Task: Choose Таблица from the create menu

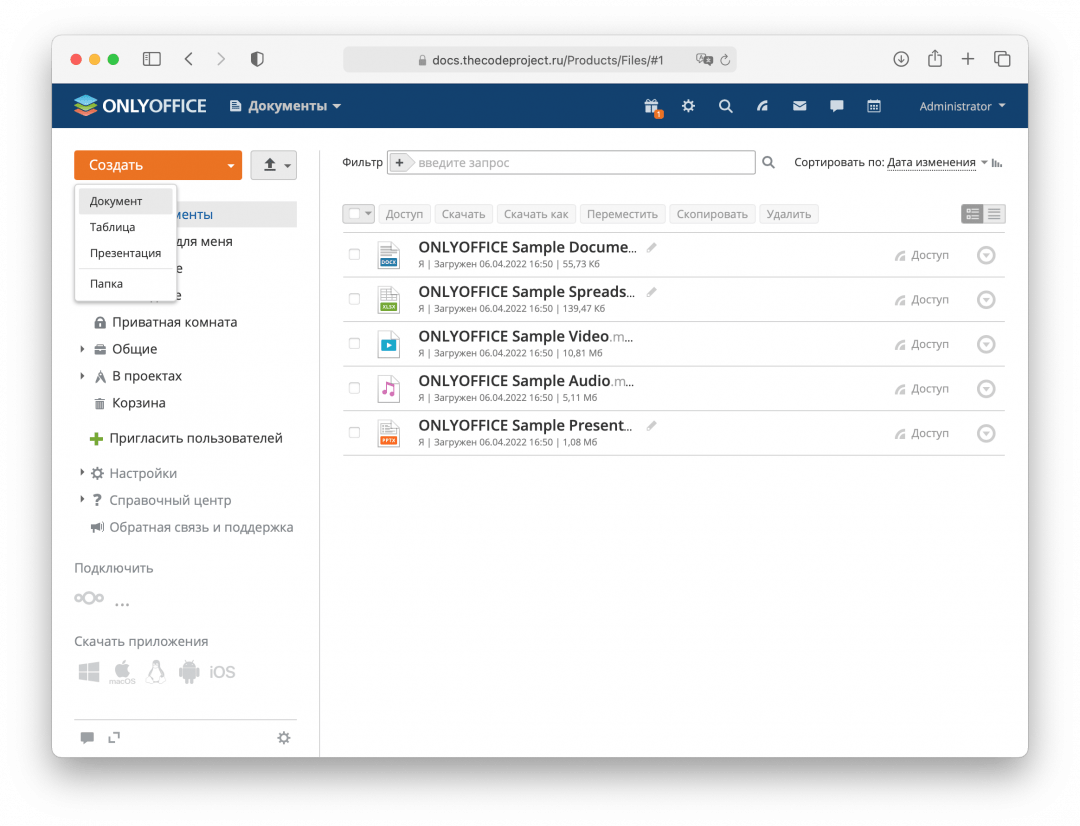Action: tap(113, 227)
